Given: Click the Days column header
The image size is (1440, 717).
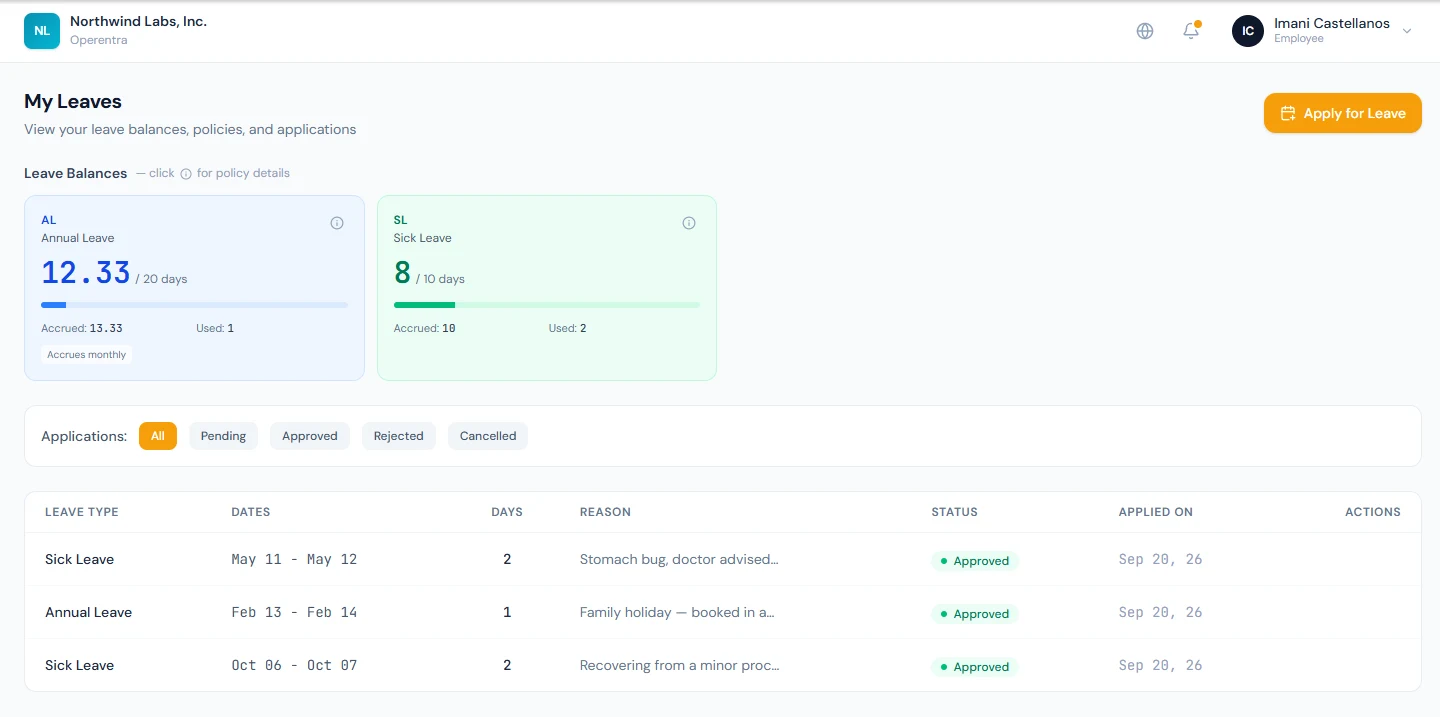Looking at the screenshot, I should (507, 512).
